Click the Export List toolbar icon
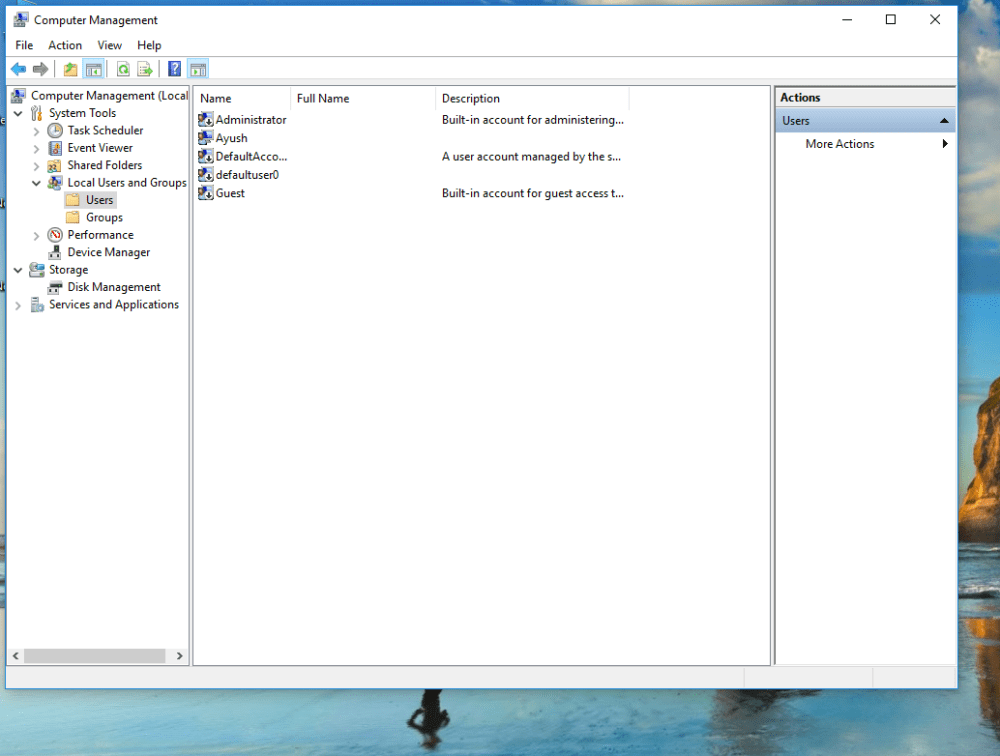The height and width of the screenshot is (756, 1000). (x=145, y=69)
